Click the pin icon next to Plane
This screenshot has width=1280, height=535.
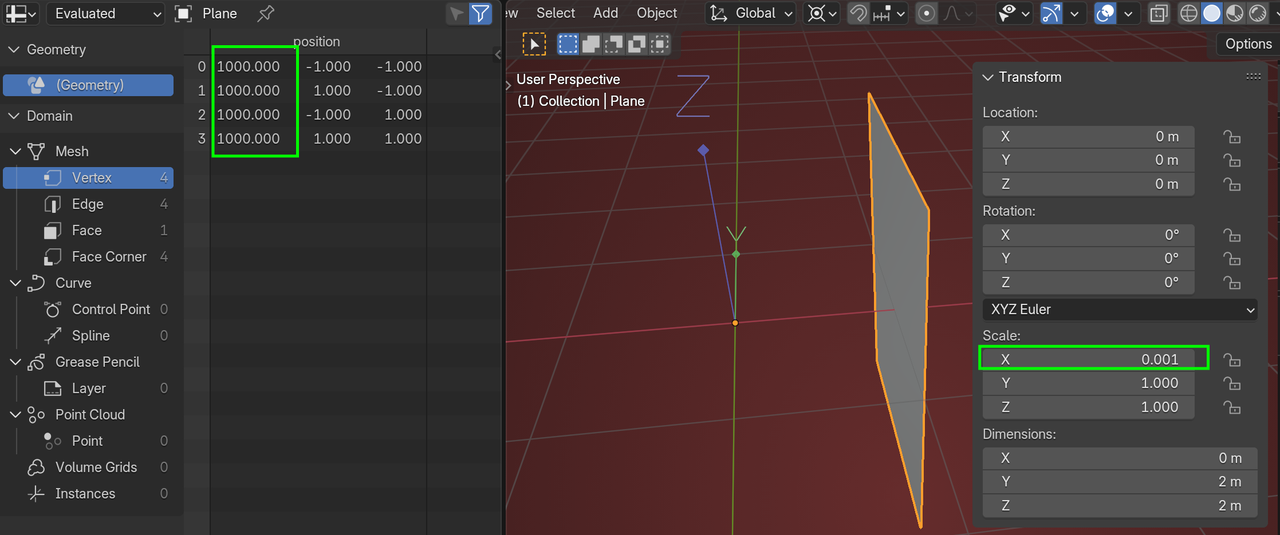(265, 14)
